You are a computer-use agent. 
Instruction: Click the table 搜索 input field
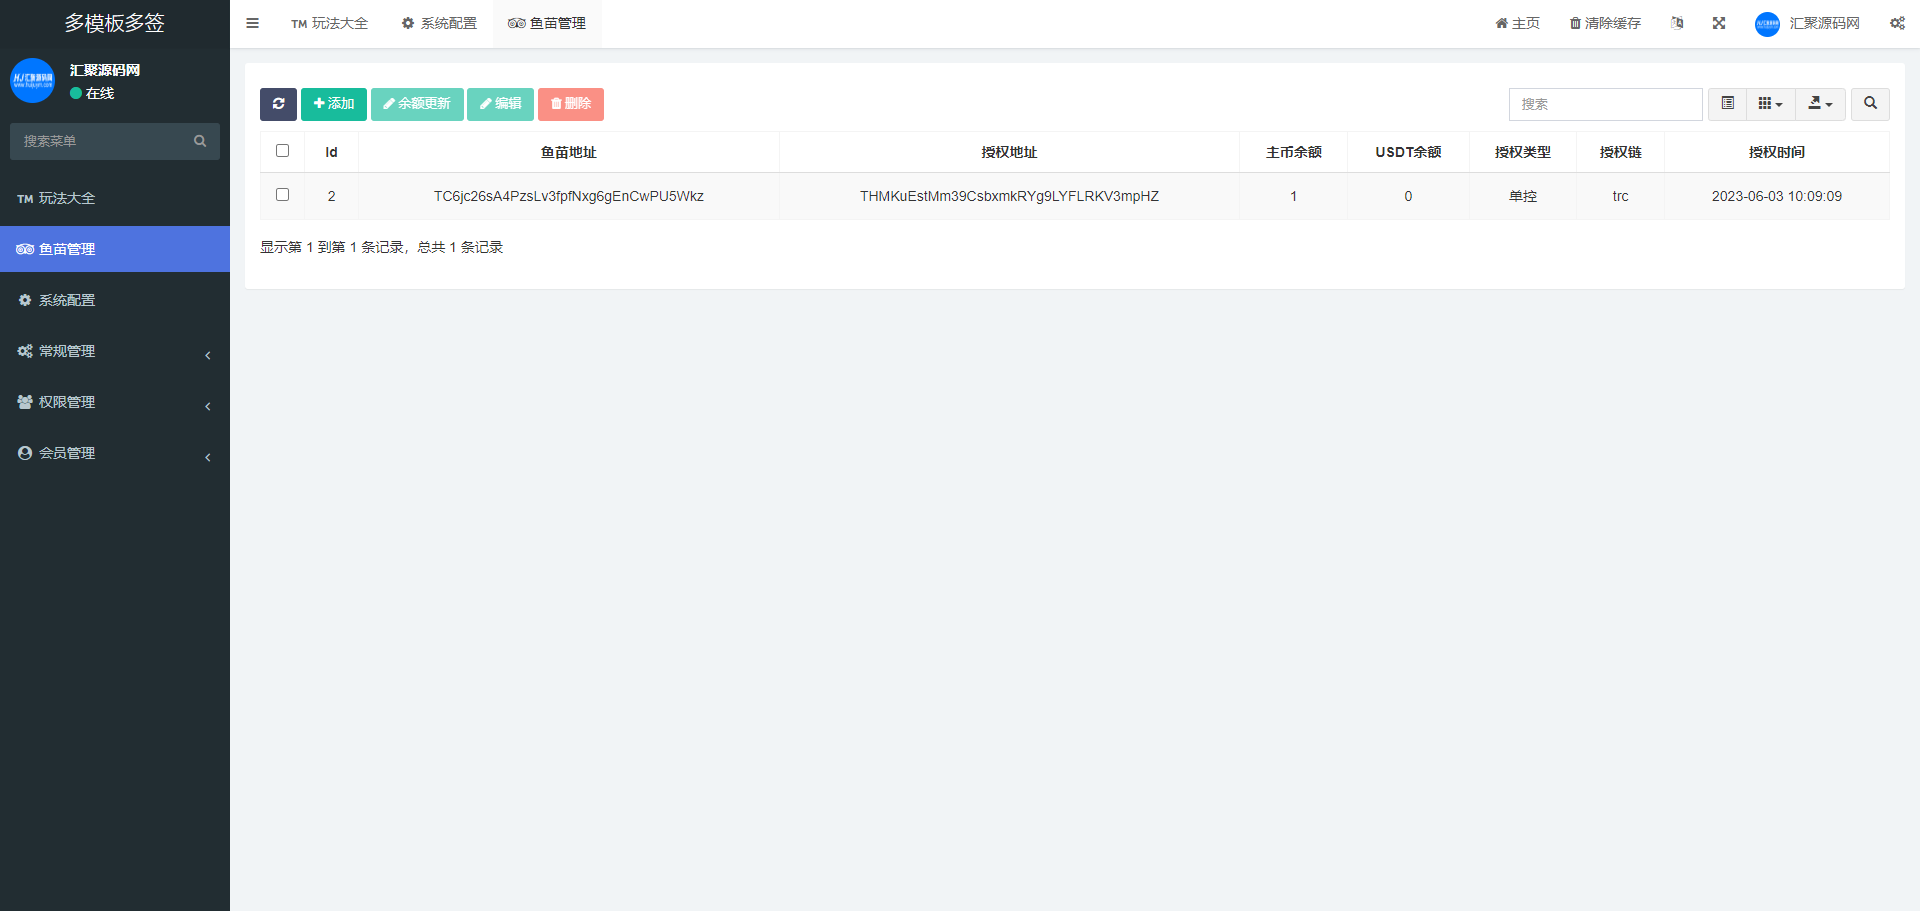[1605, 104]
